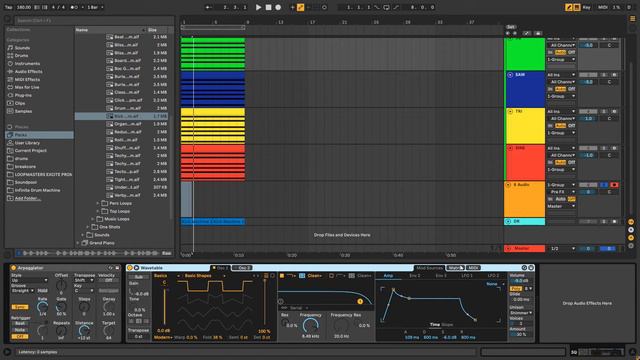Toggle the highlighted automation arm button
640x360 pixels.
pyautogui.click(x=300, y=7)
